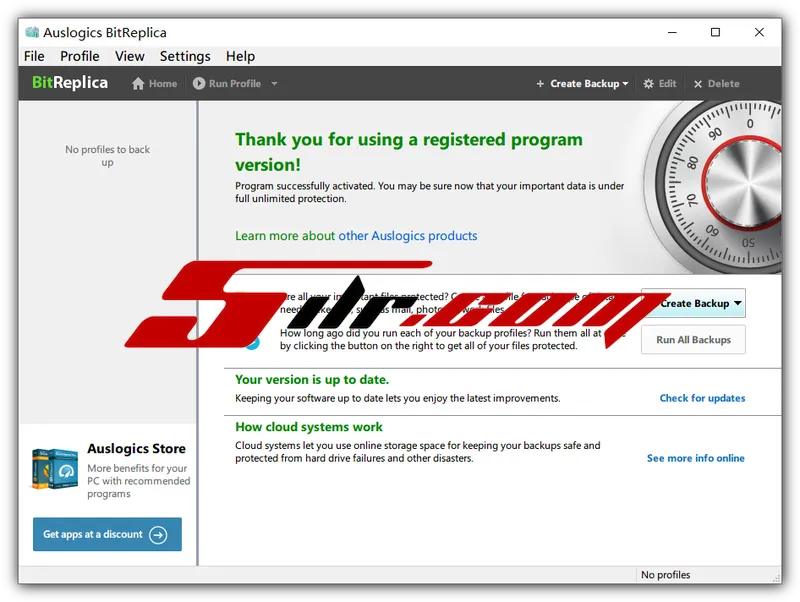Click the Run All Backups button
This screenshot has width=800, height=602.
[693, 340]
